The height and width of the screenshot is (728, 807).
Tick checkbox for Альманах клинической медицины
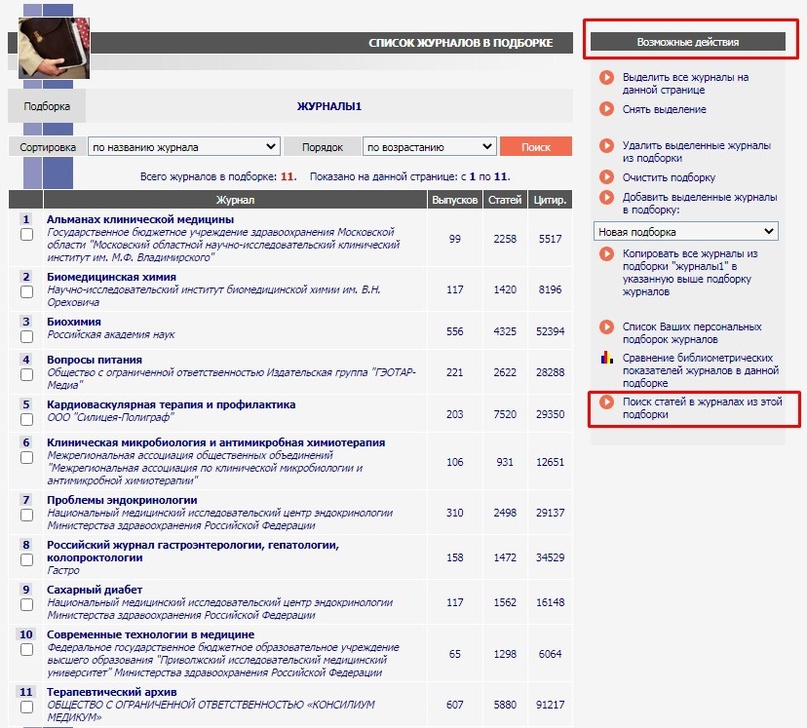coord(27,235)
